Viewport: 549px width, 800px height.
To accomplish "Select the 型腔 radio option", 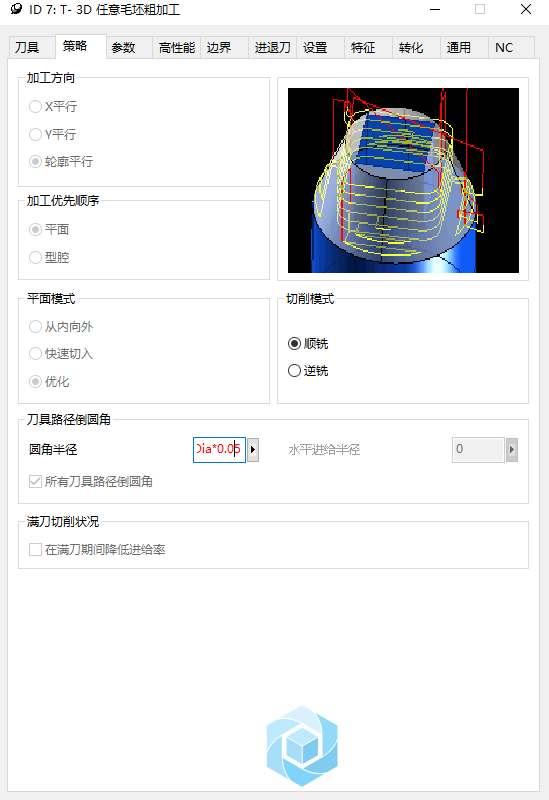I will coord(35,257).
